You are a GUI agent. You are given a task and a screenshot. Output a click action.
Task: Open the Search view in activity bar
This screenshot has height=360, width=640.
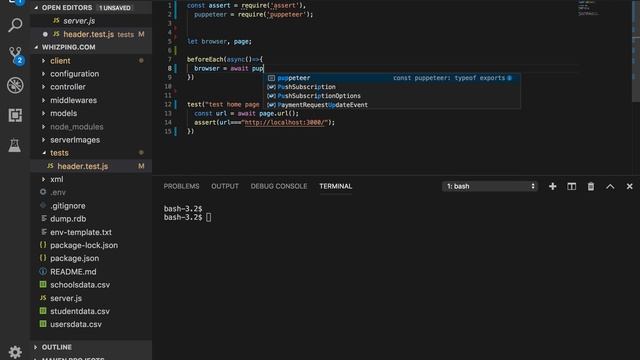click(x=15, y=25)
